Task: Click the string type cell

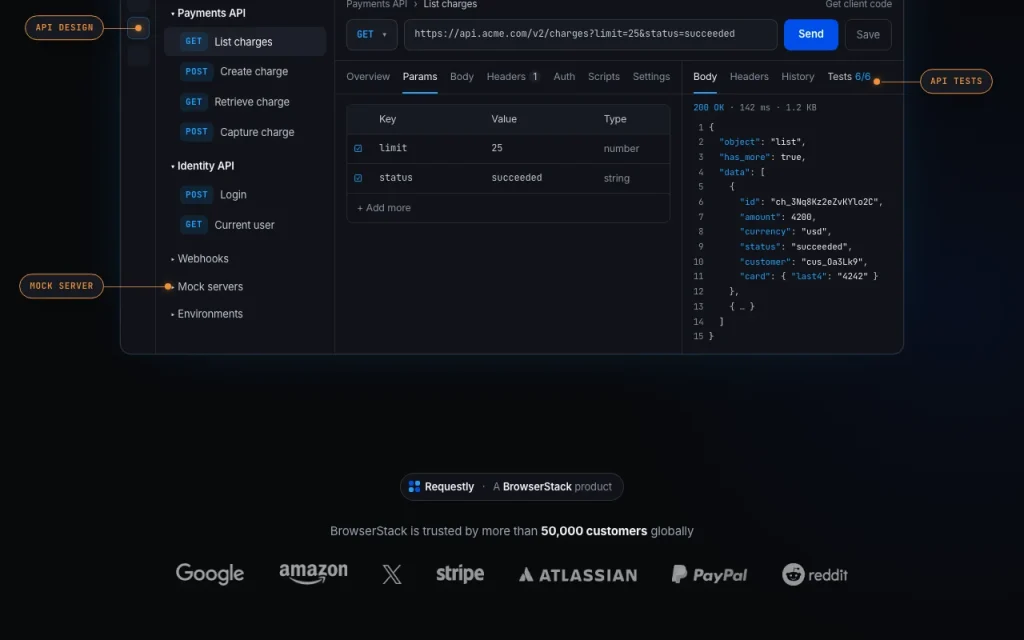Action: coord(616,178)
